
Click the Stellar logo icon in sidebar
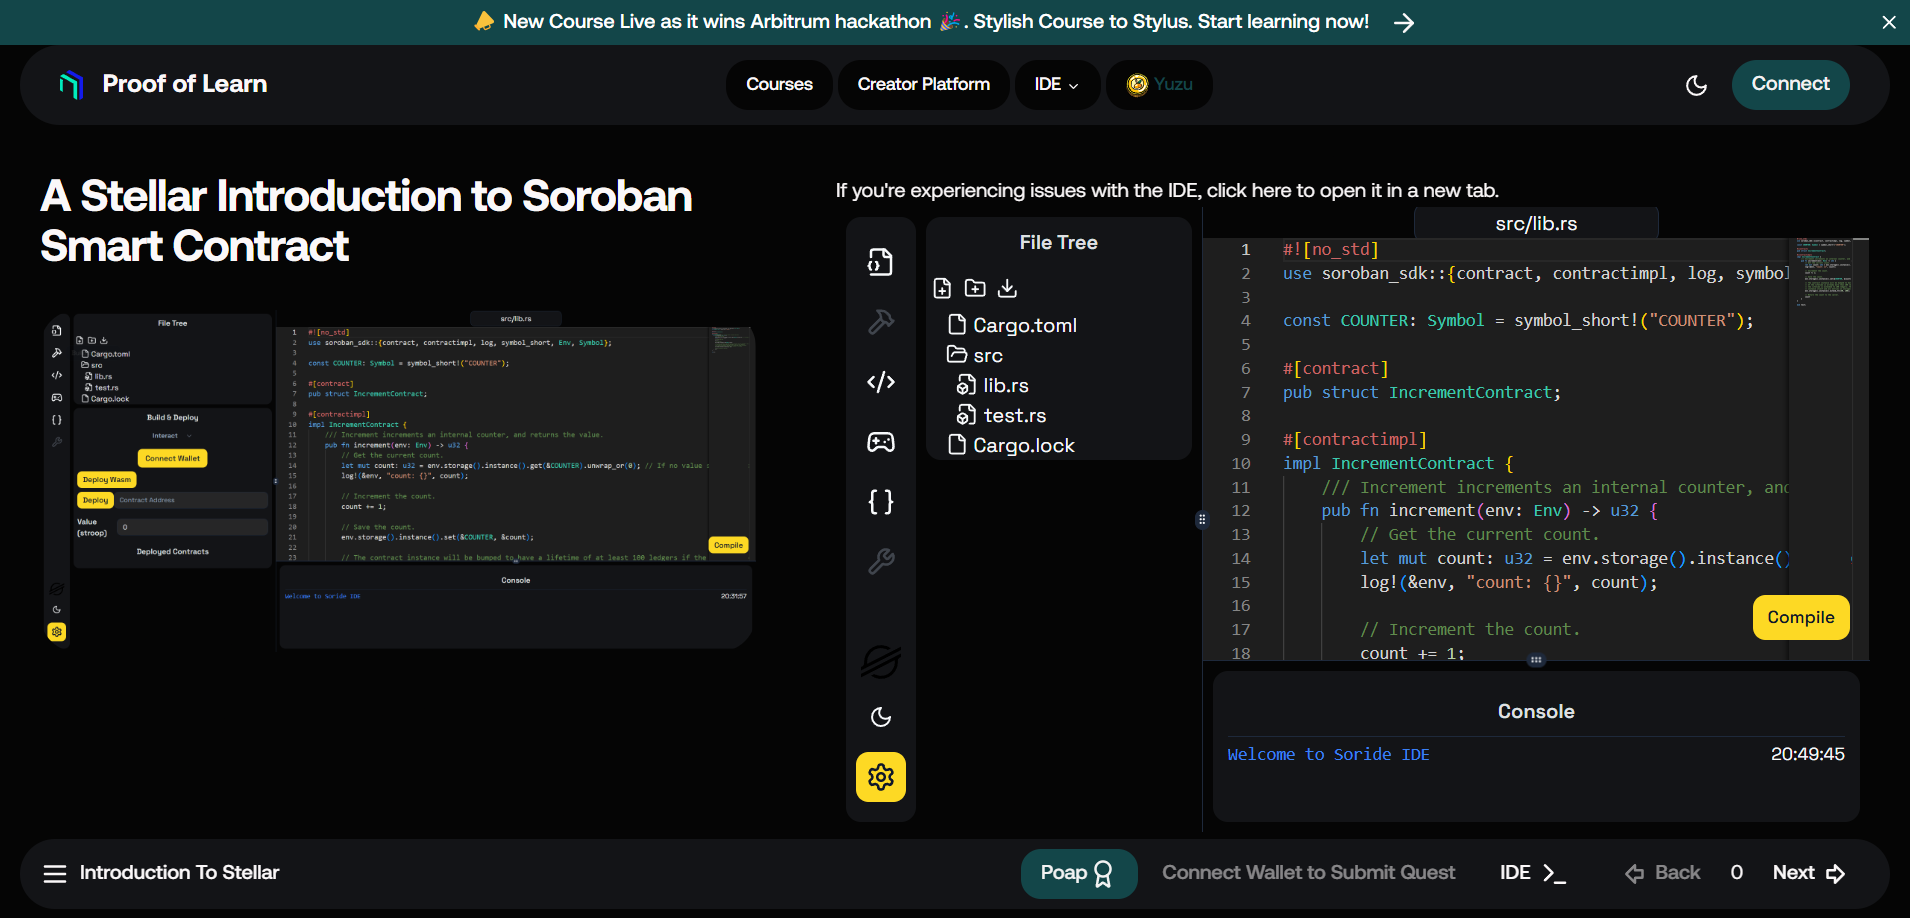[880, 662]
